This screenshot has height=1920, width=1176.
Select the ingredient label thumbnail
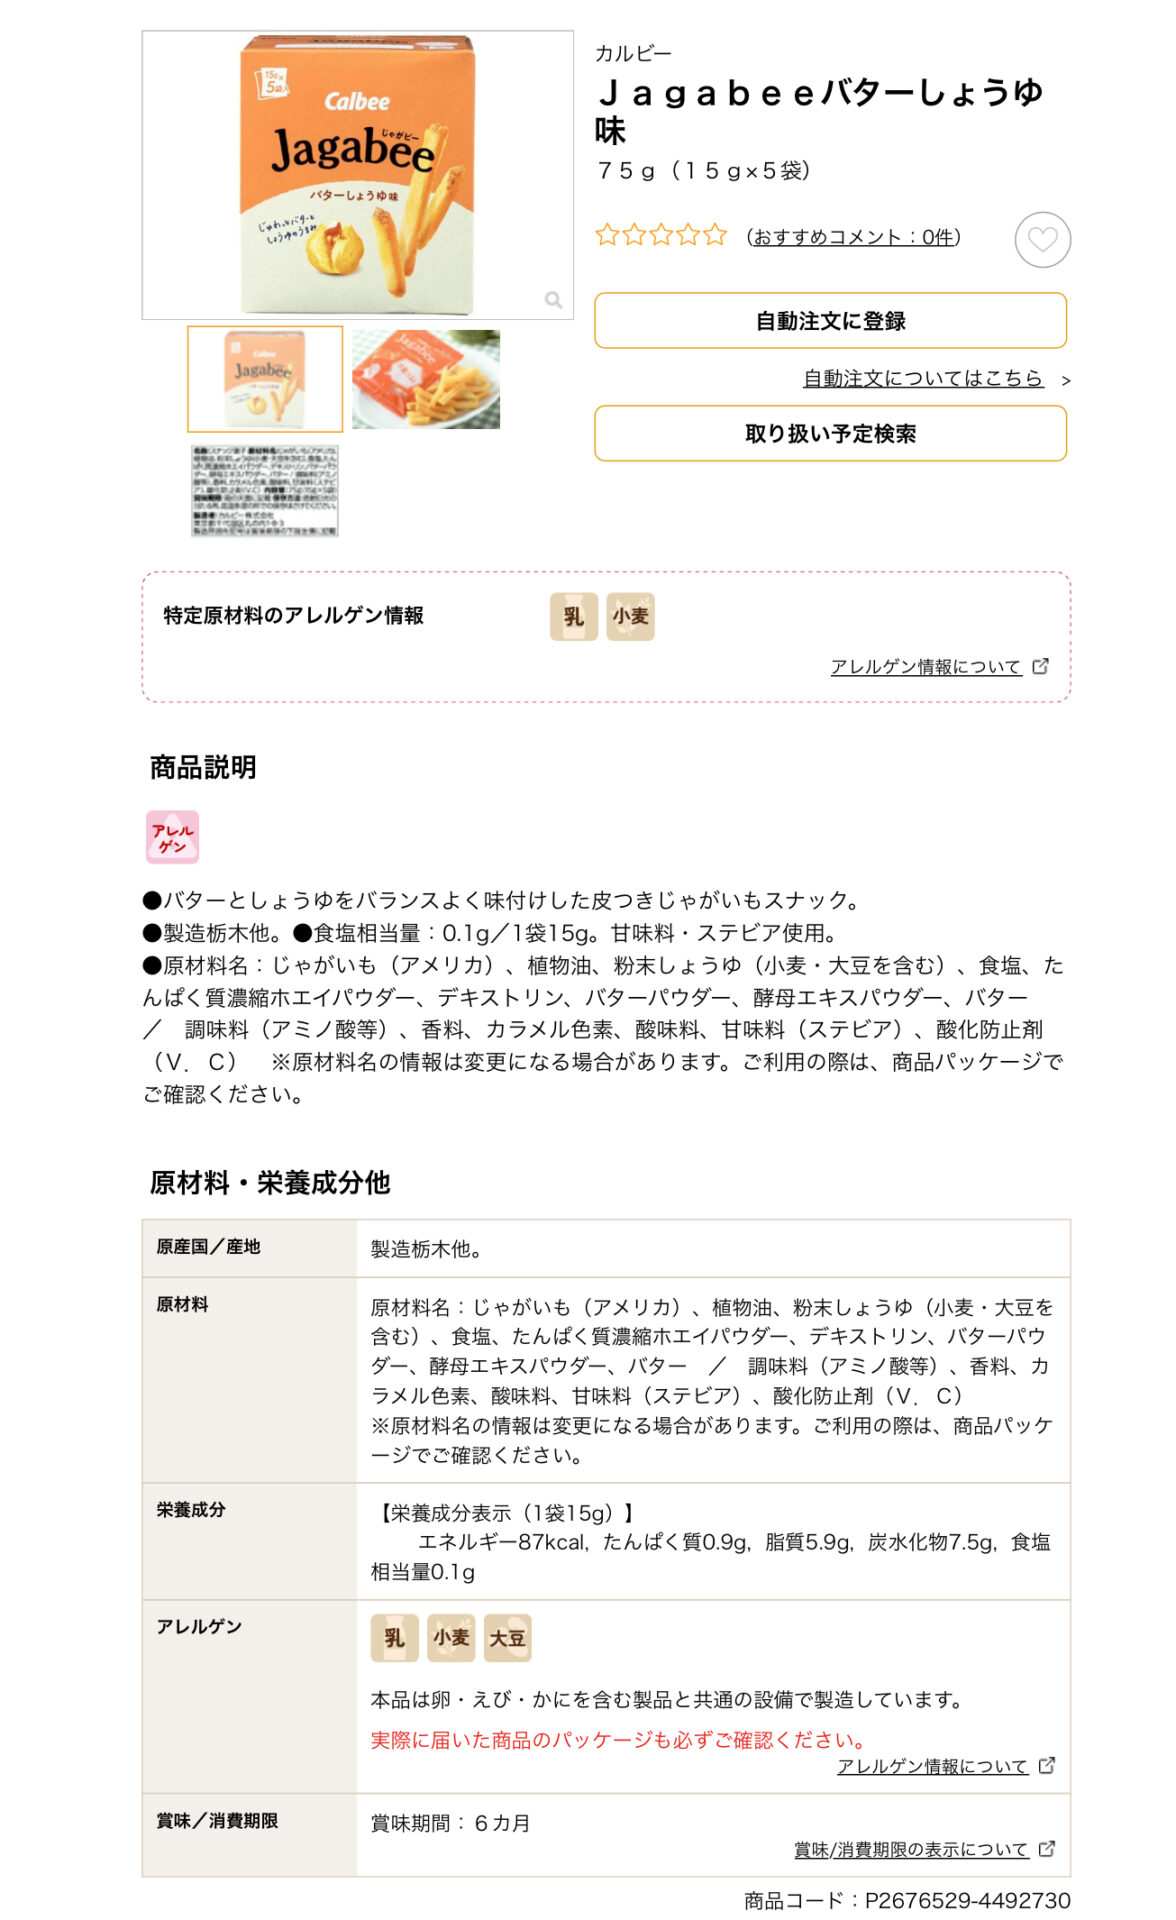[x=265, y=491]
